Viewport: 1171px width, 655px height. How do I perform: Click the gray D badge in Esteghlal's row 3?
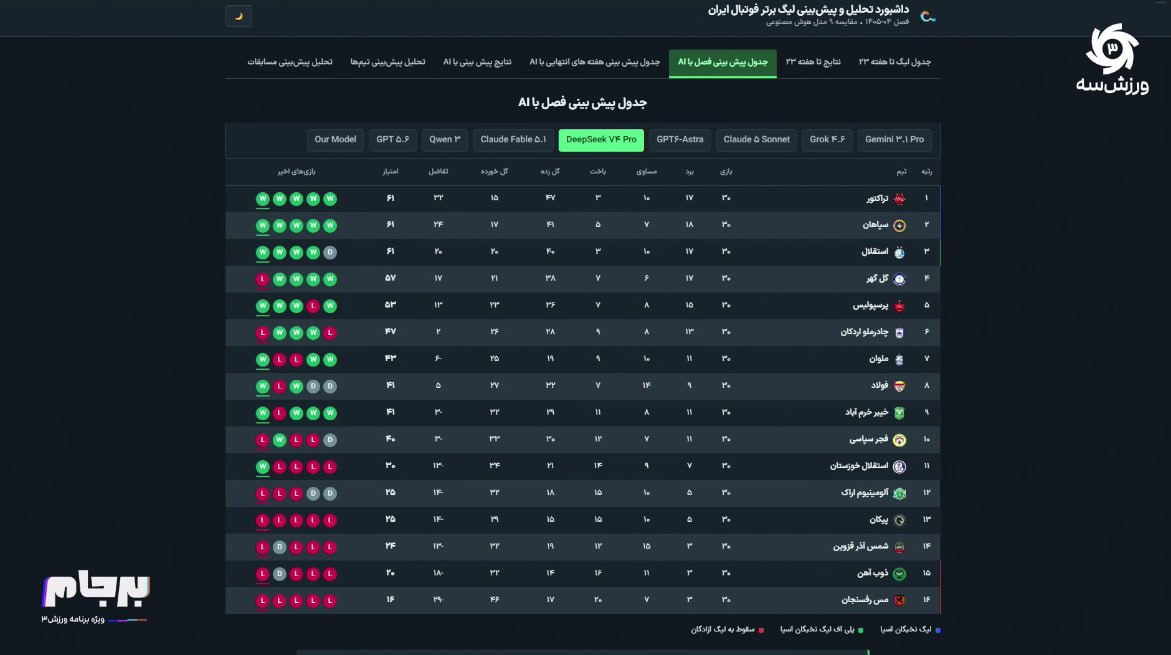click(x=330, y=252)
